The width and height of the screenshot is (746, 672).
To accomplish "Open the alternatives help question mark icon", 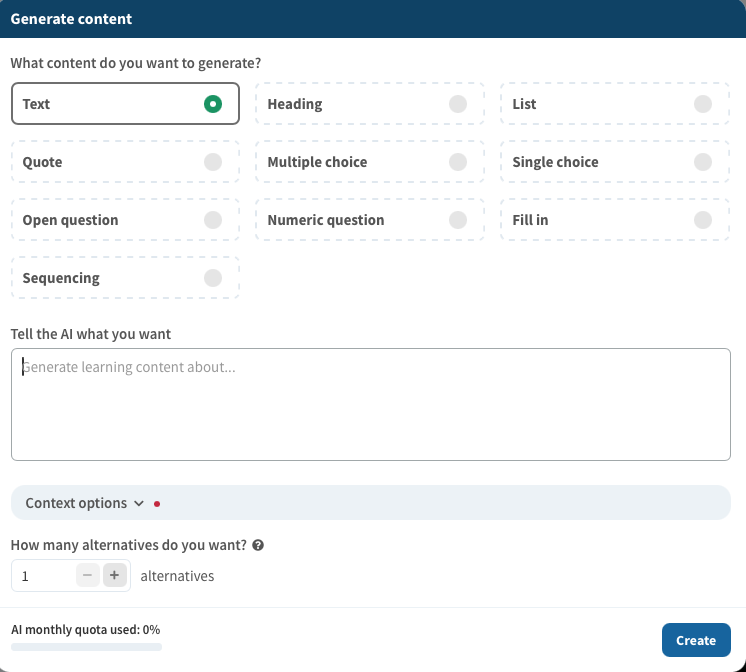I will (258, 546).
